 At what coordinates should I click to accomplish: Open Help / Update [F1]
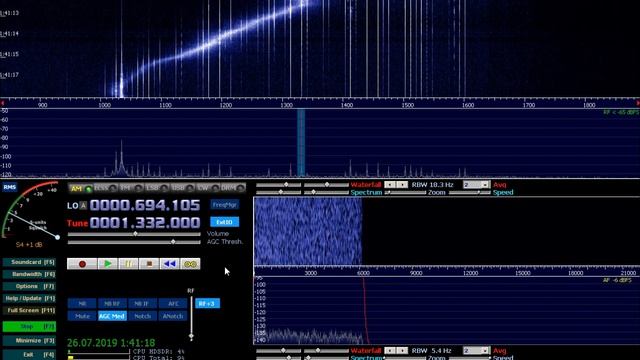[x=29, y=298]
